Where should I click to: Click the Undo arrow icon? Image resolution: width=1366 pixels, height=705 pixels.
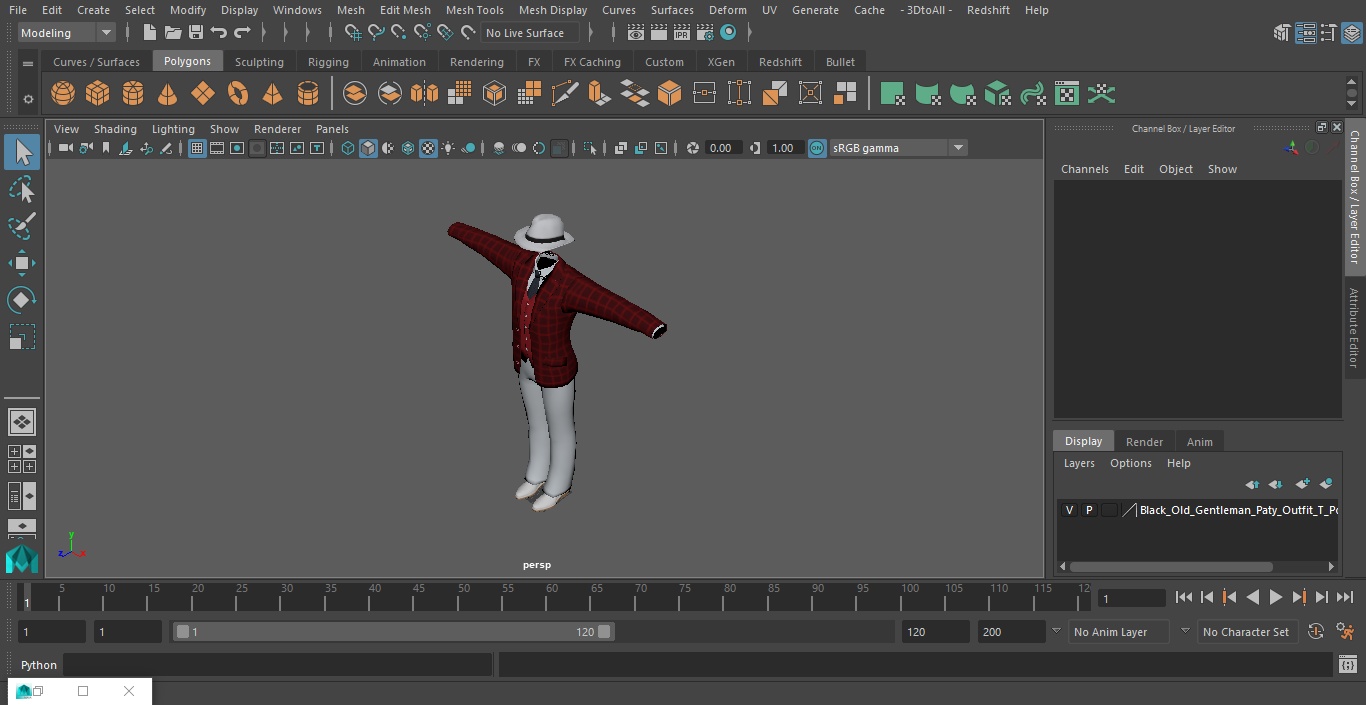point(219,33)
